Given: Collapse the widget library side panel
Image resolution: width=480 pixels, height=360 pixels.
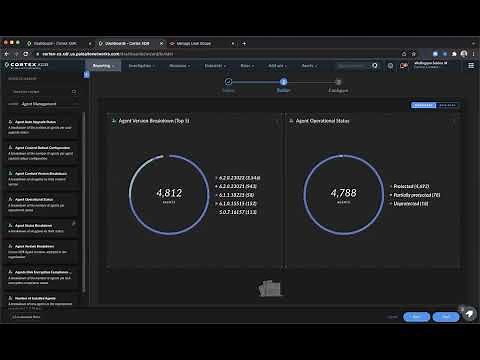Looking at the screenshot, I should tap(86, 75).
